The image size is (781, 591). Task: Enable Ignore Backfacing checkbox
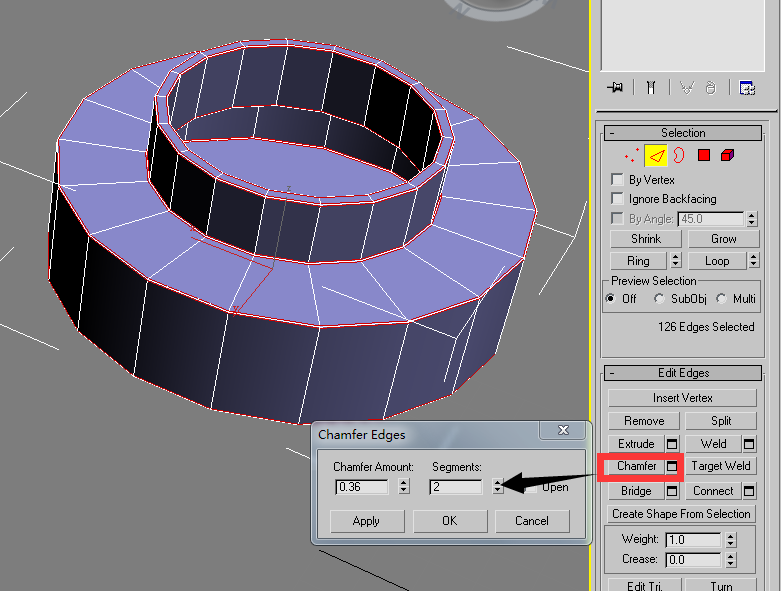pyautogui.click(x=617, y=199)
